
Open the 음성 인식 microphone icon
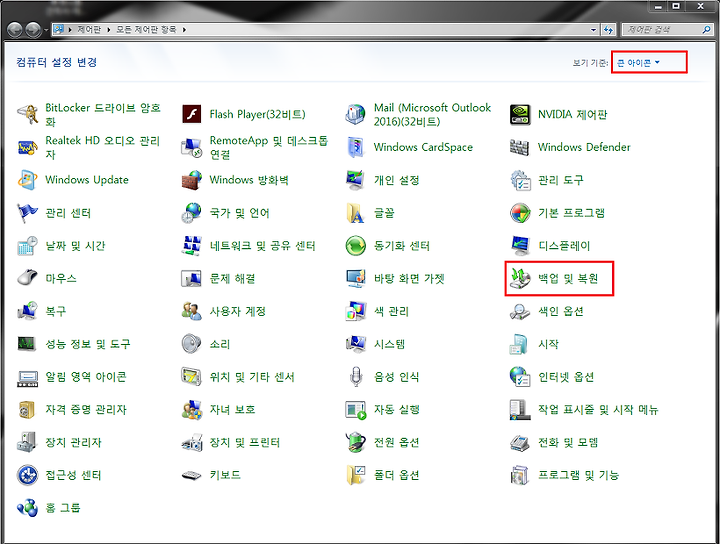coord(355,377)
